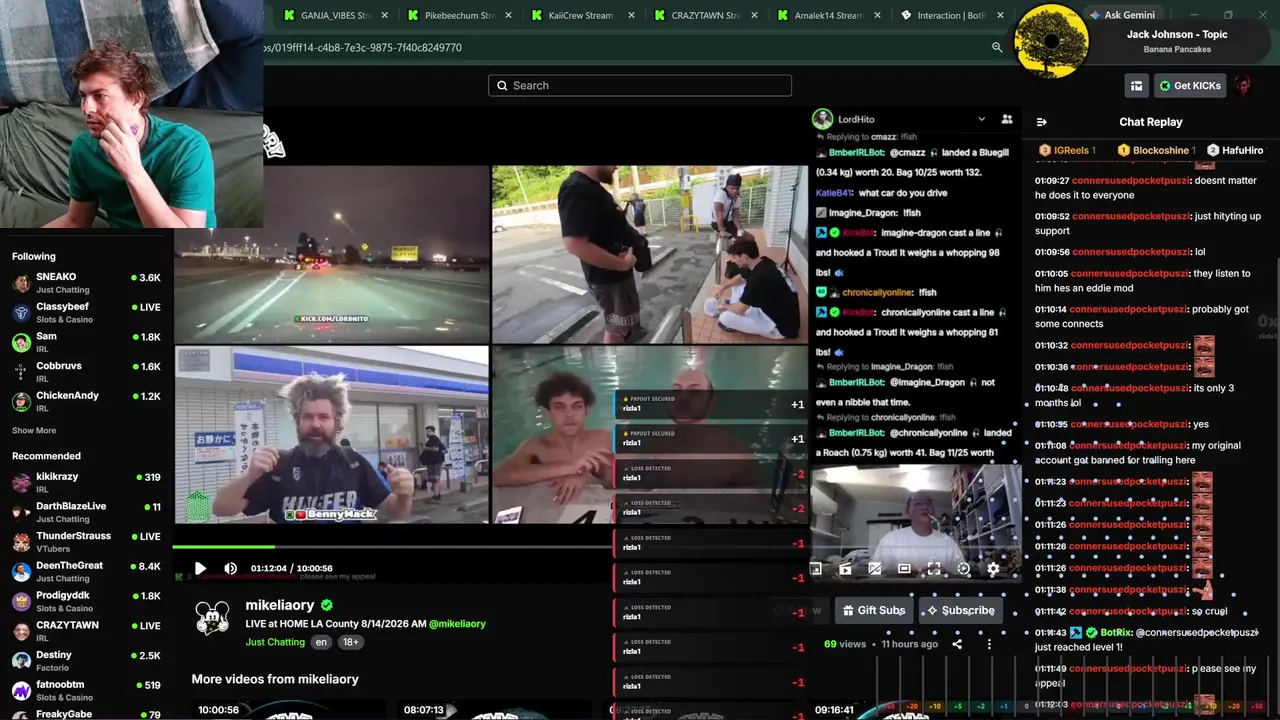1280x720 pixels.
Task: Open Cobbruvs channel in sidebar
Action: 86,372
